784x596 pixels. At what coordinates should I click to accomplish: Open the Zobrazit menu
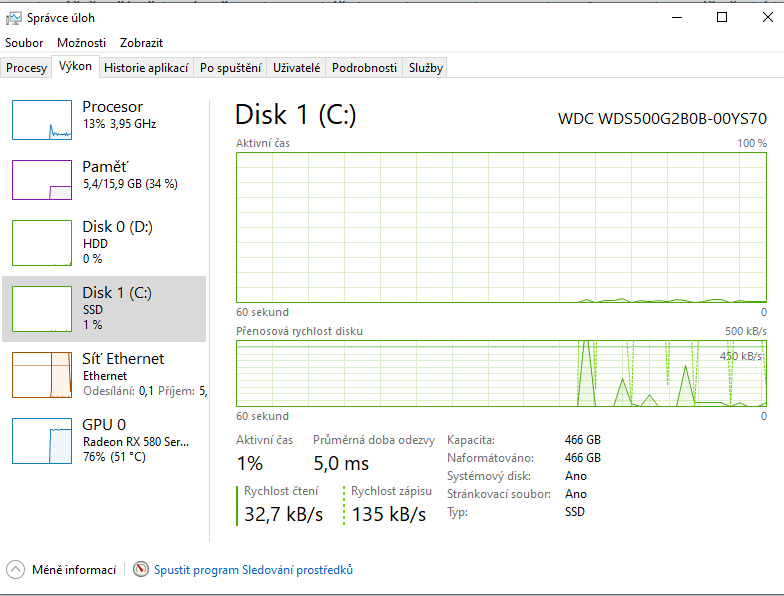[x=141, y=43]
